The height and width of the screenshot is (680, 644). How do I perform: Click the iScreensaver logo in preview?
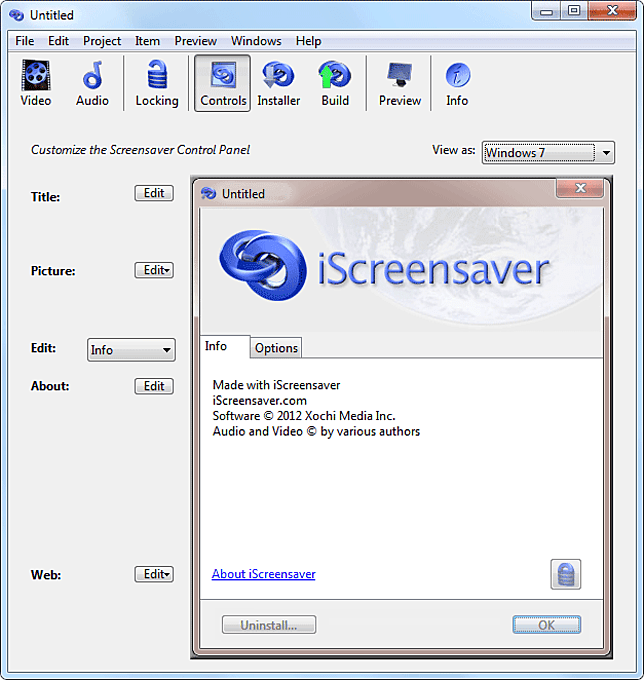click(384, 266)
